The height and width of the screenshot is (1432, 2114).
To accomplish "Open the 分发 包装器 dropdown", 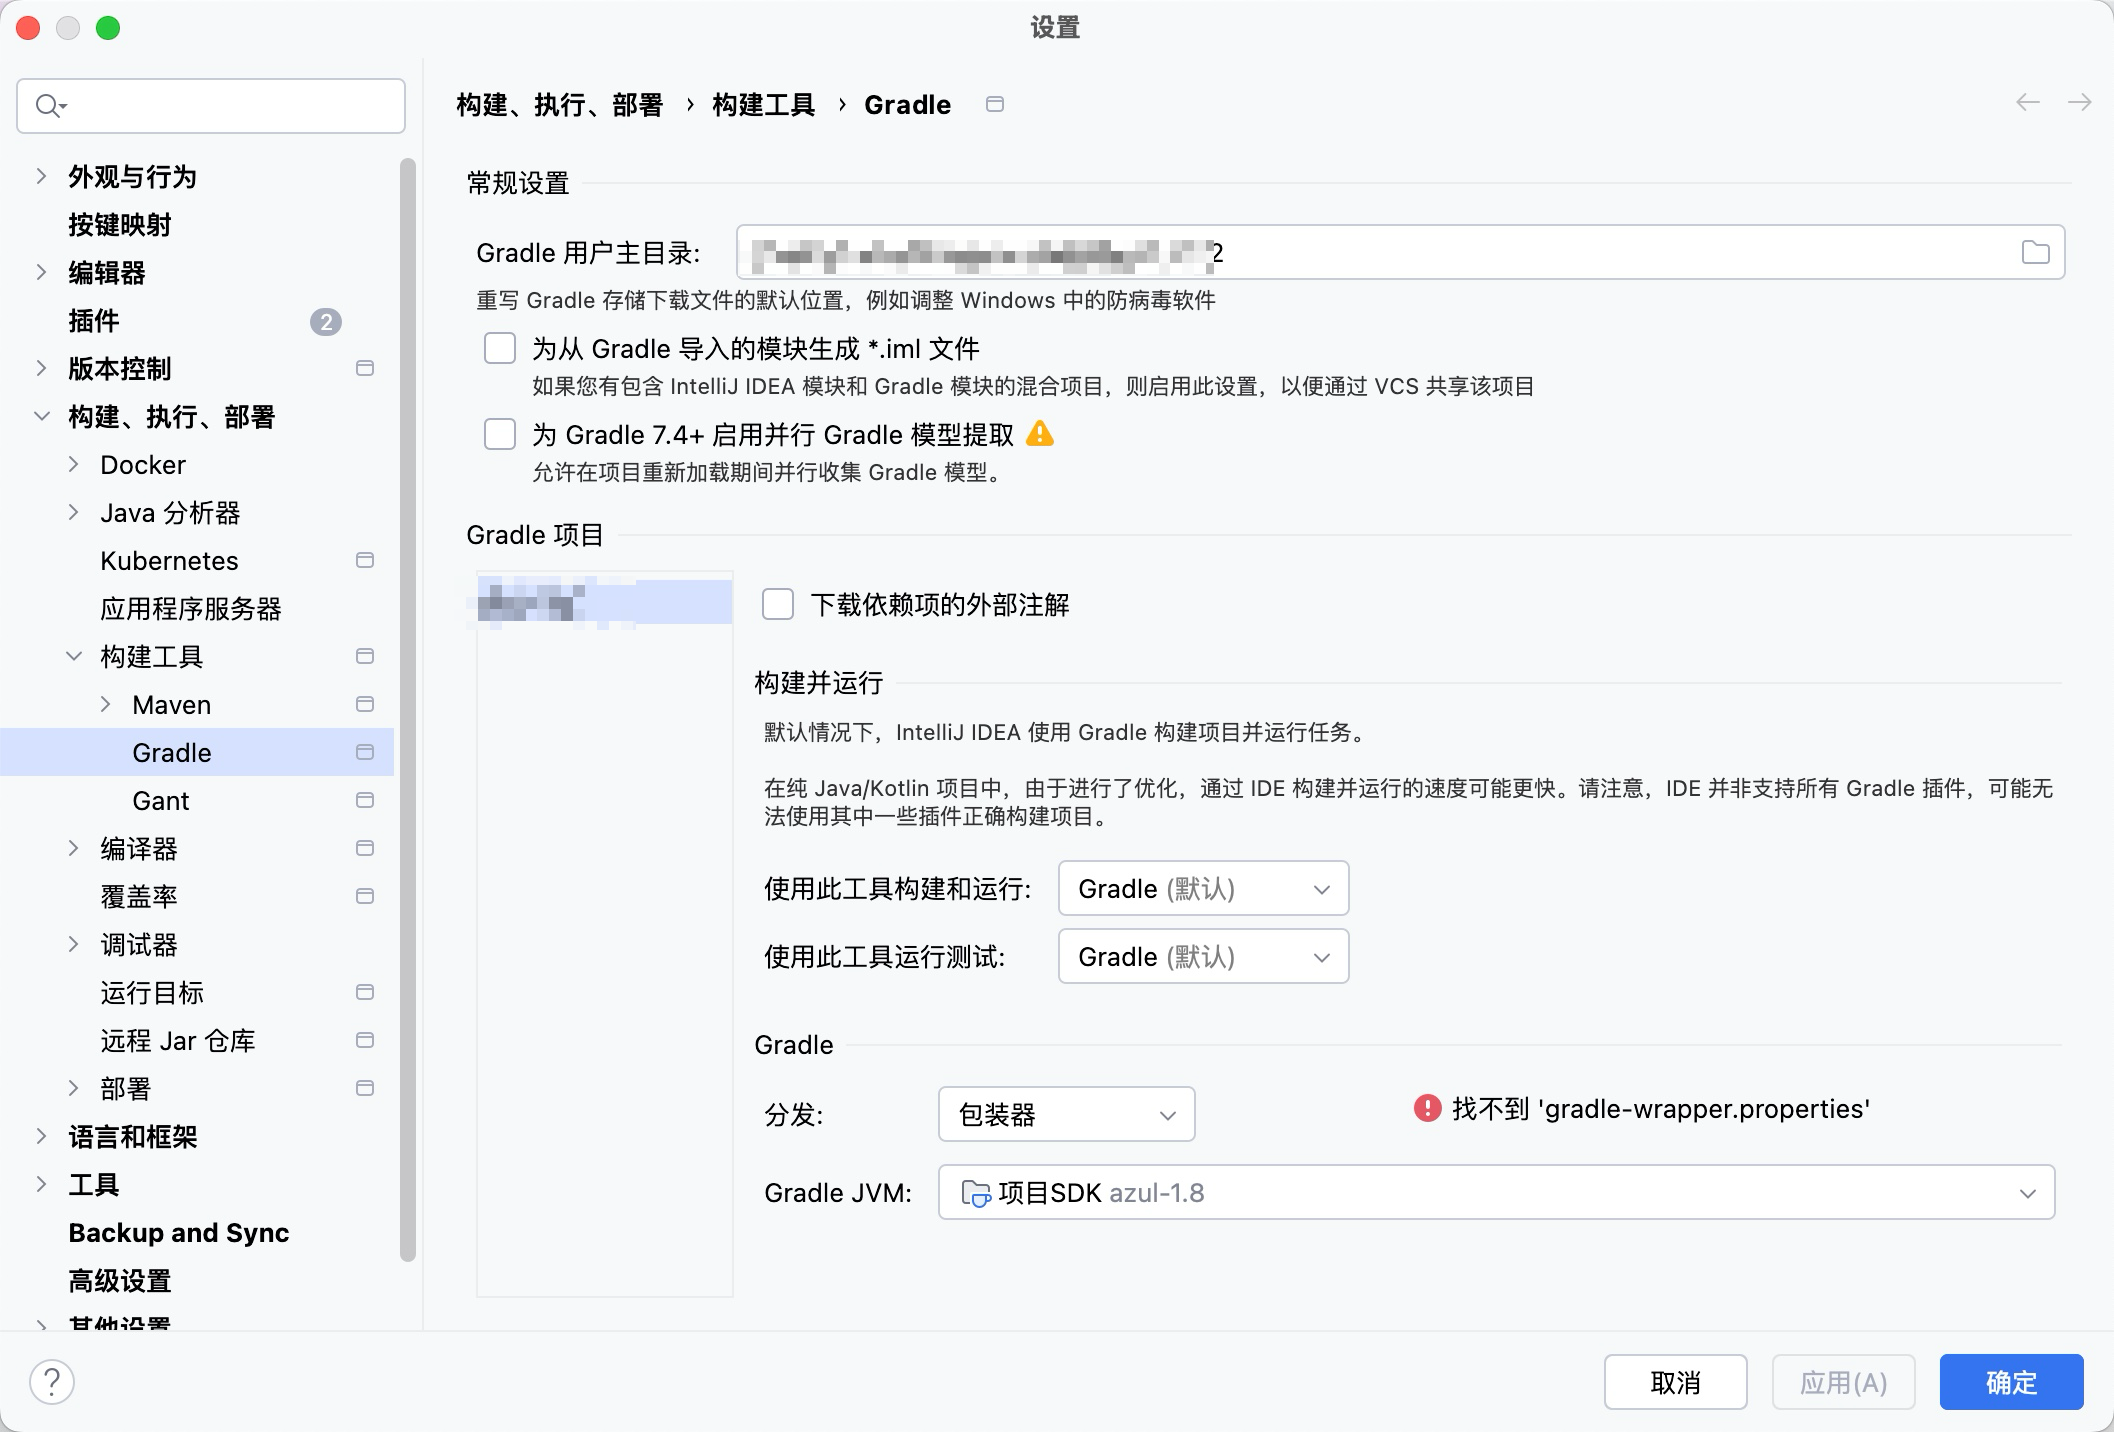I will coord(1066,1114).
